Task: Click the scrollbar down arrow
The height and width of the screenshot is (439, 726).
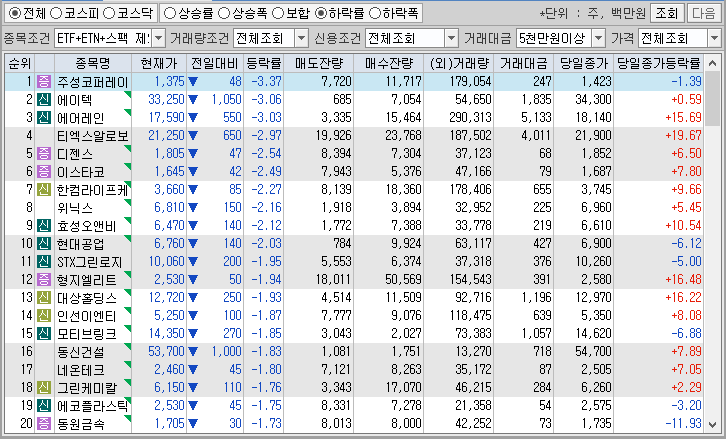Action: click(712, 424)
